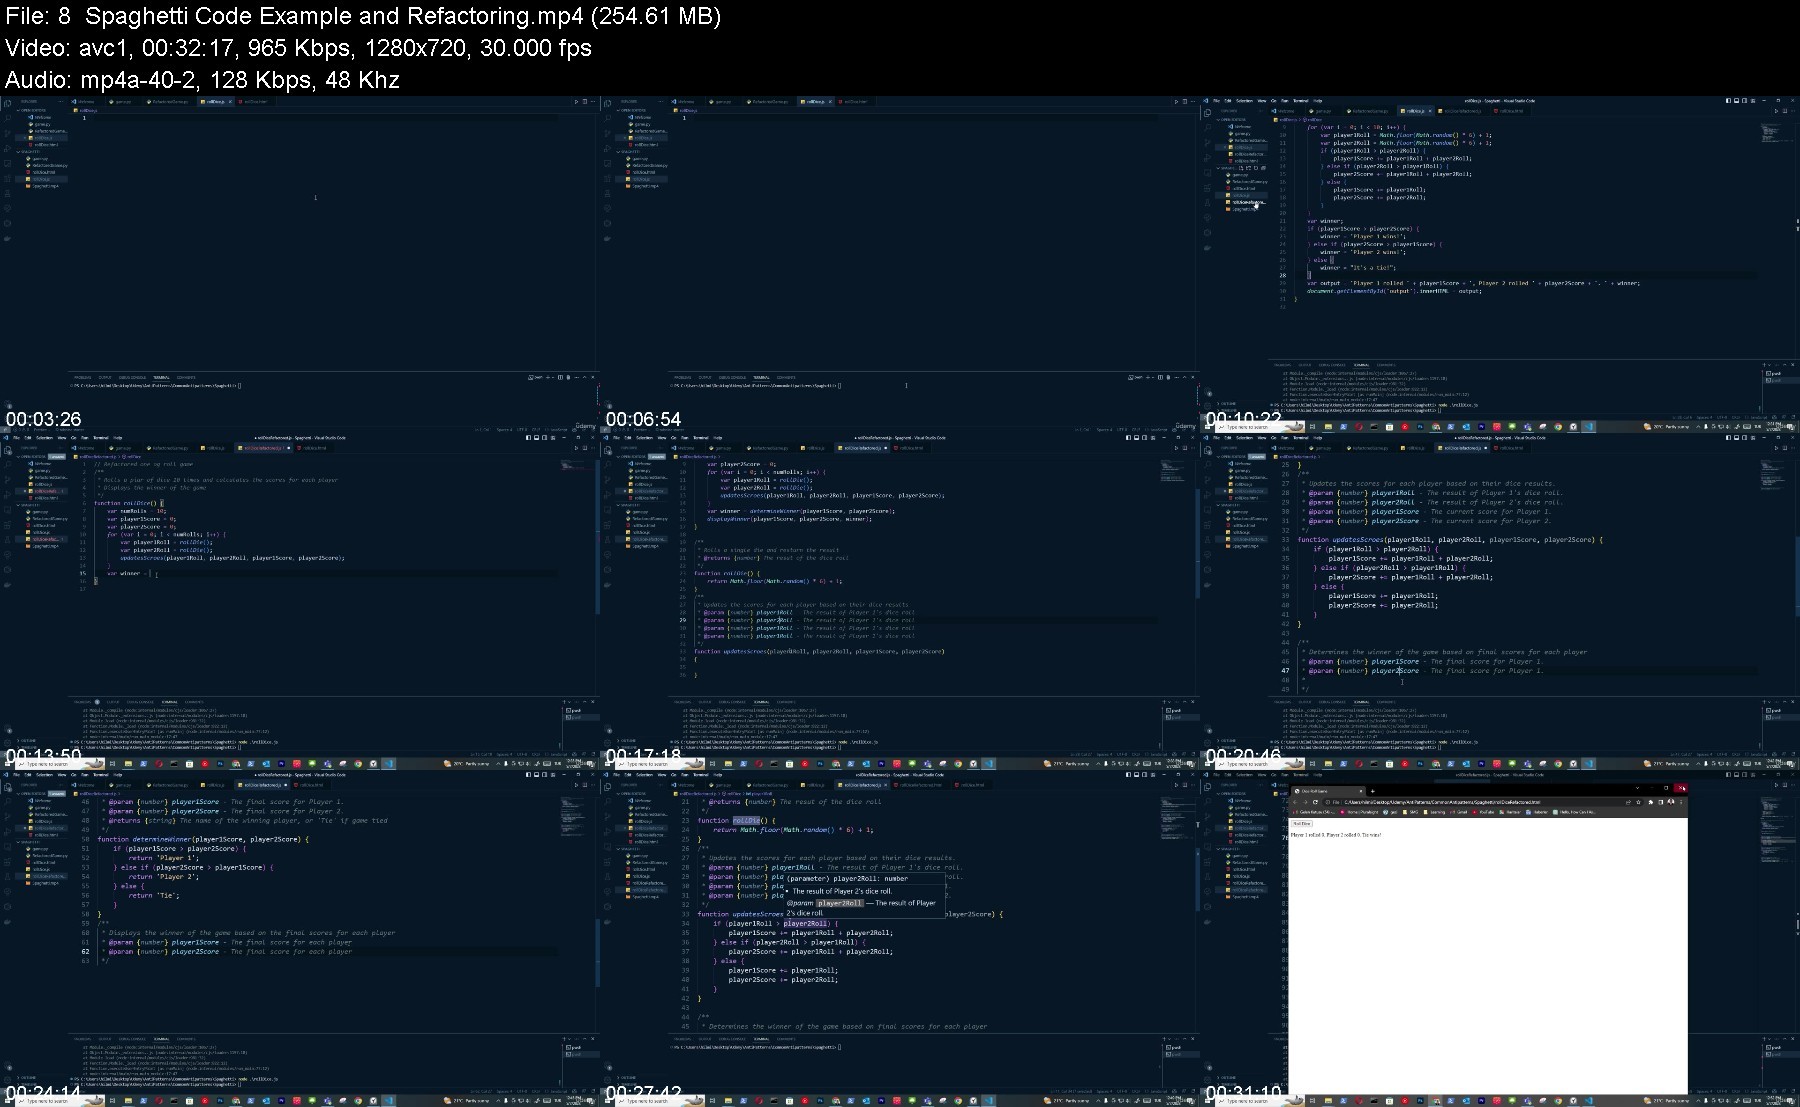Select the 'Video: avc1, 00:32:17' info line

298,48
